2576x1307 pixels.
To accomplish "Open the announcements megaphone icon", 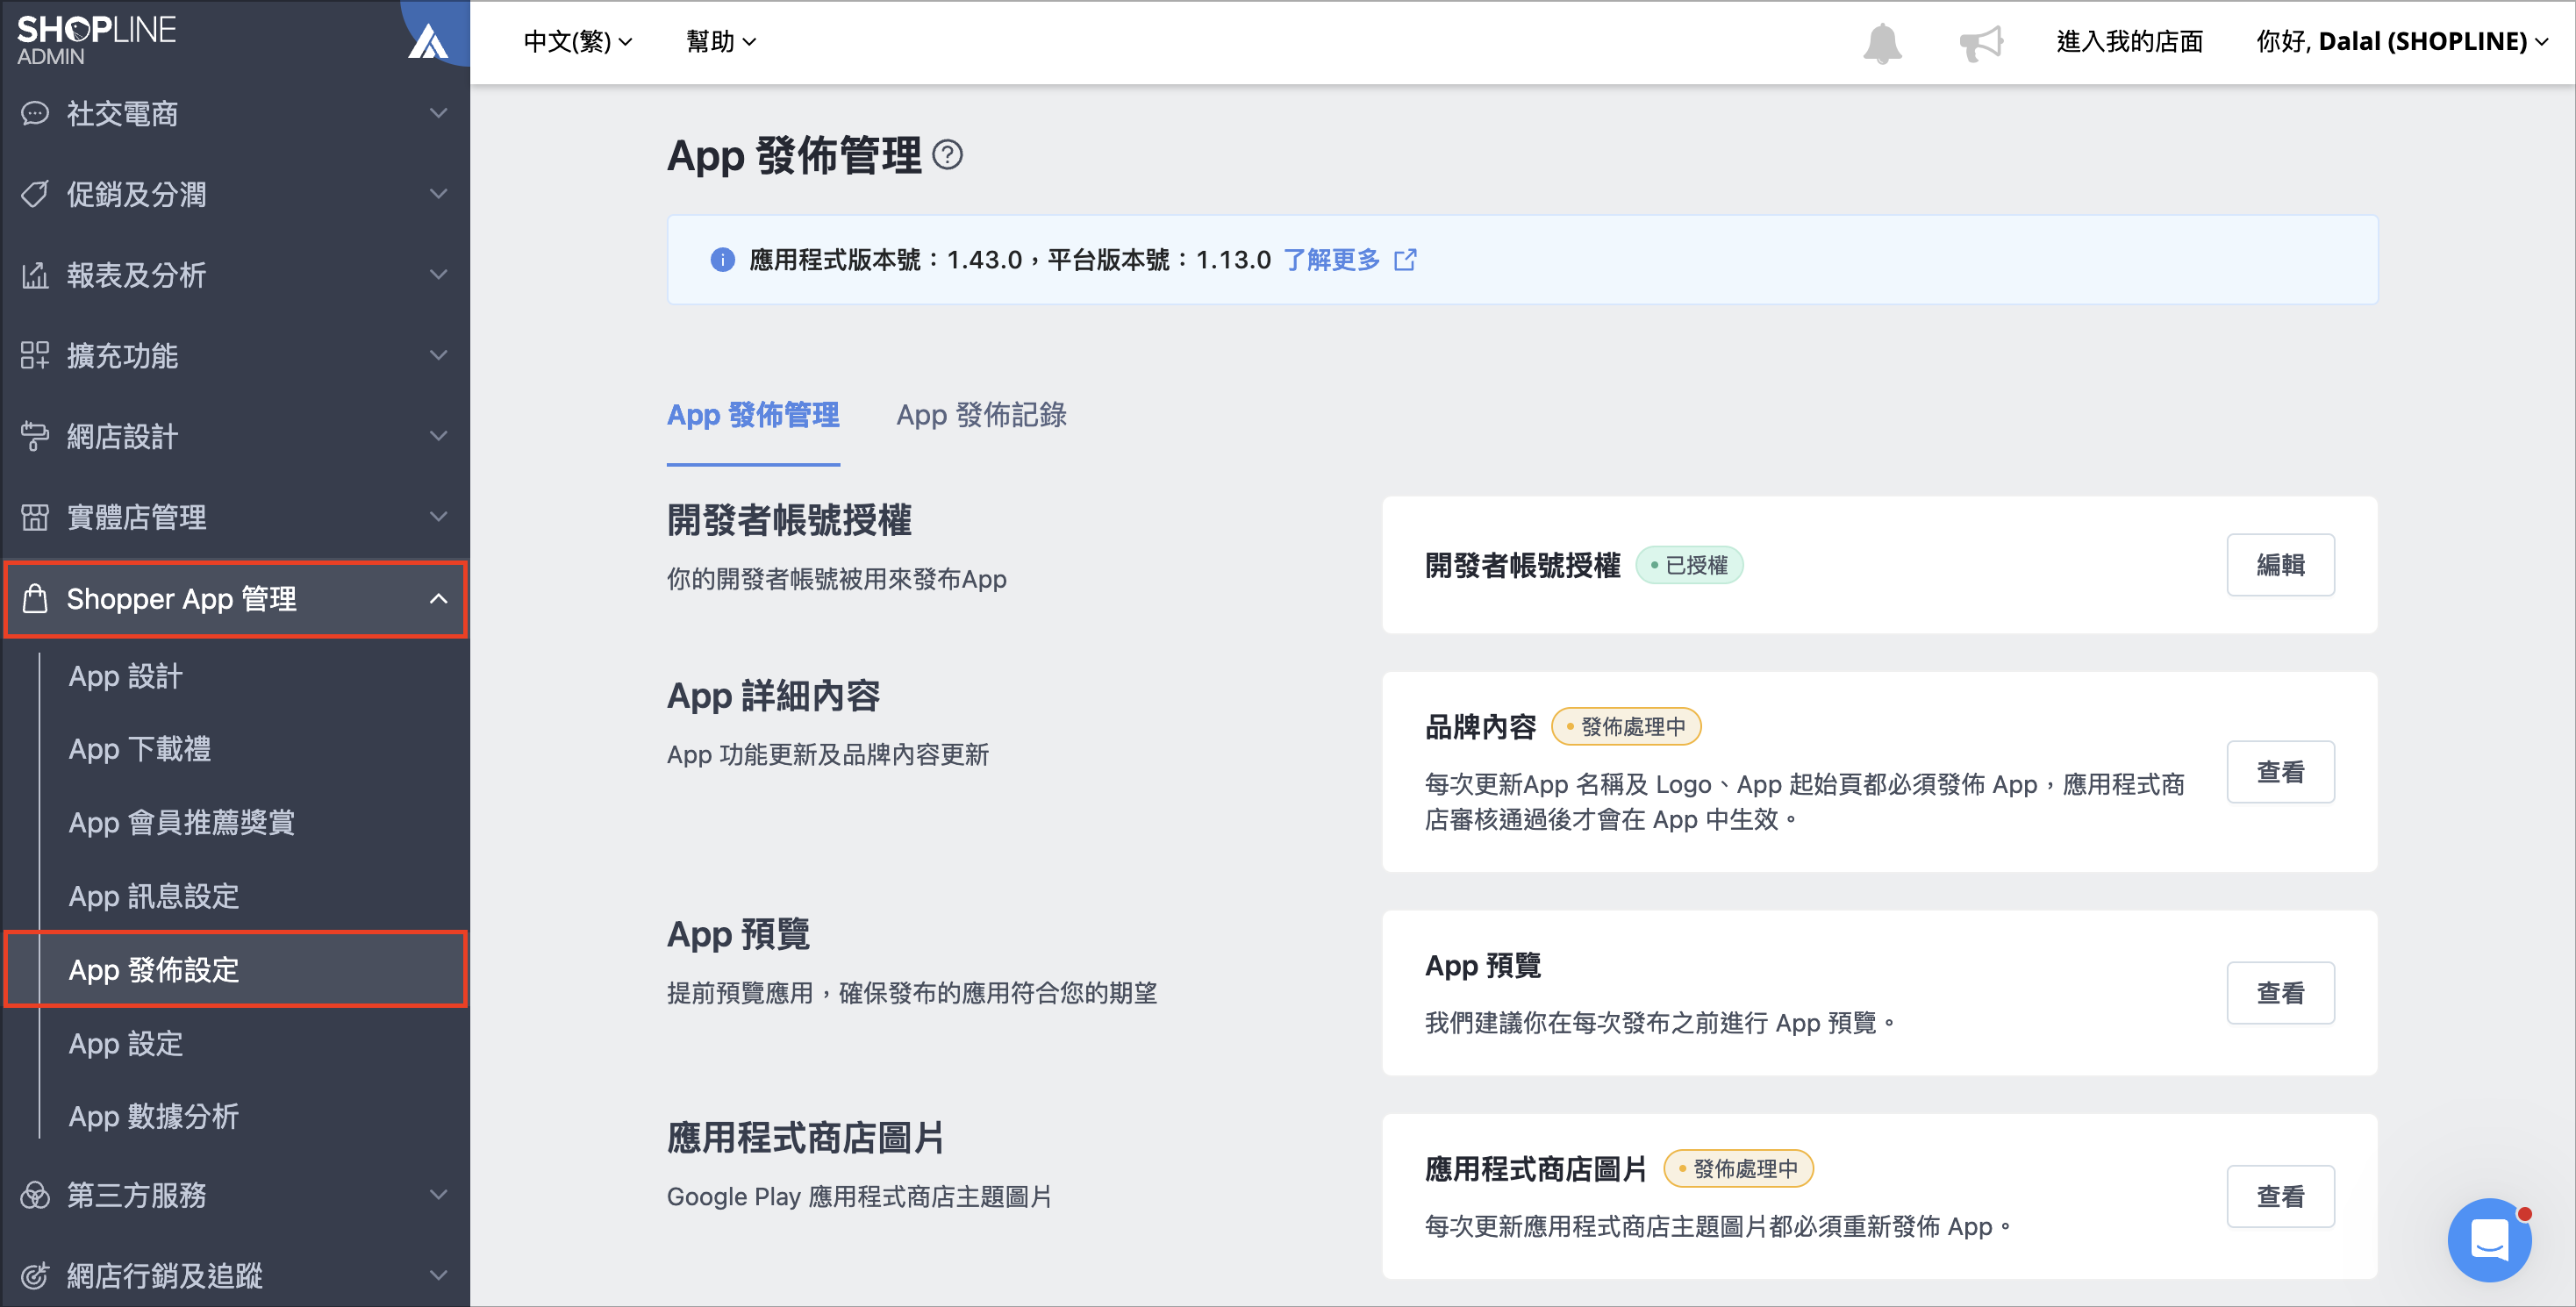I will pyautogui.click(x=1980, y=42).
